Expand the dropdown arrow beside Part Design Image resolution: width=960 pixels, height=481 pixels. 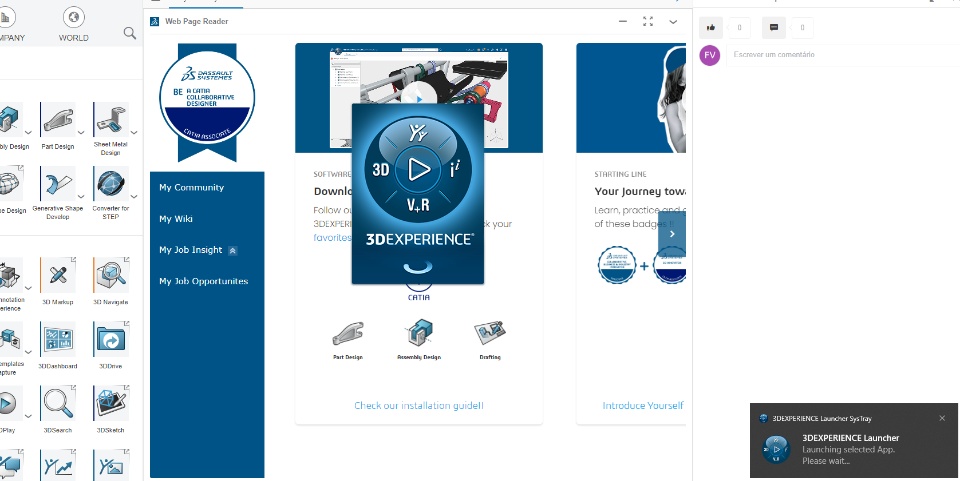tap(81, 132)
